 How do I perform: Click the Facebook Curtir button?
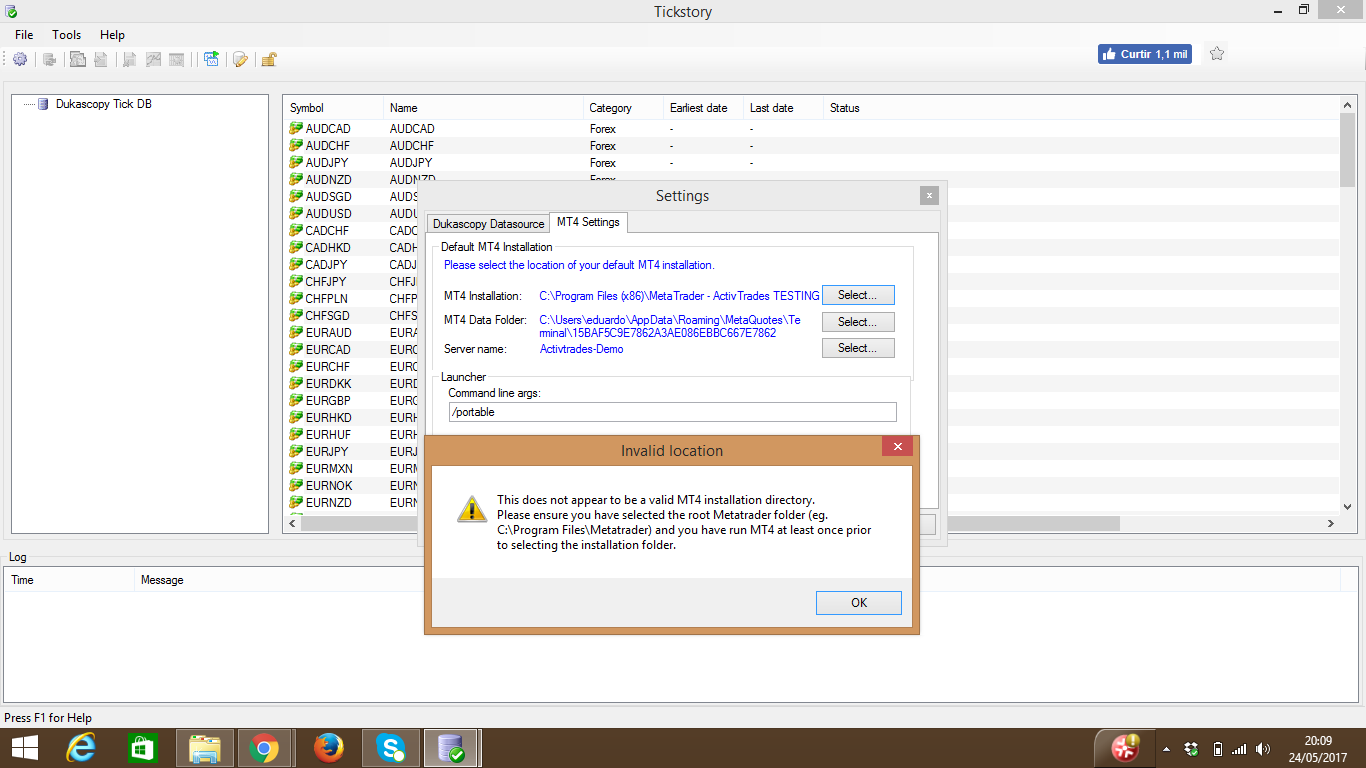[x=1146, y=54]
